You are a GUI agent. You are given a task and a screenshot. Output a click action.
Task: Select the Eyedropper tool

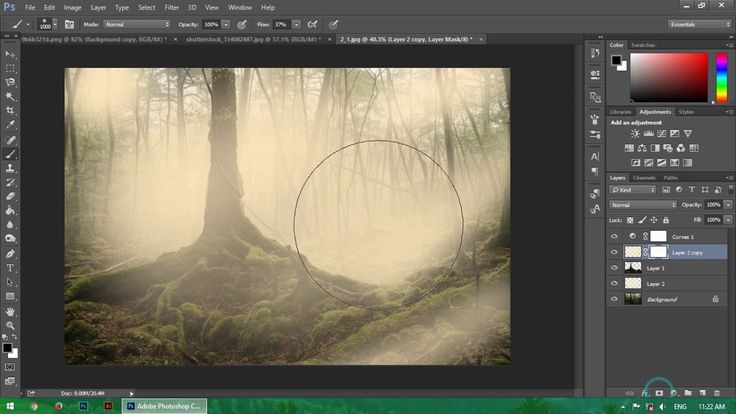pos(10,125)
